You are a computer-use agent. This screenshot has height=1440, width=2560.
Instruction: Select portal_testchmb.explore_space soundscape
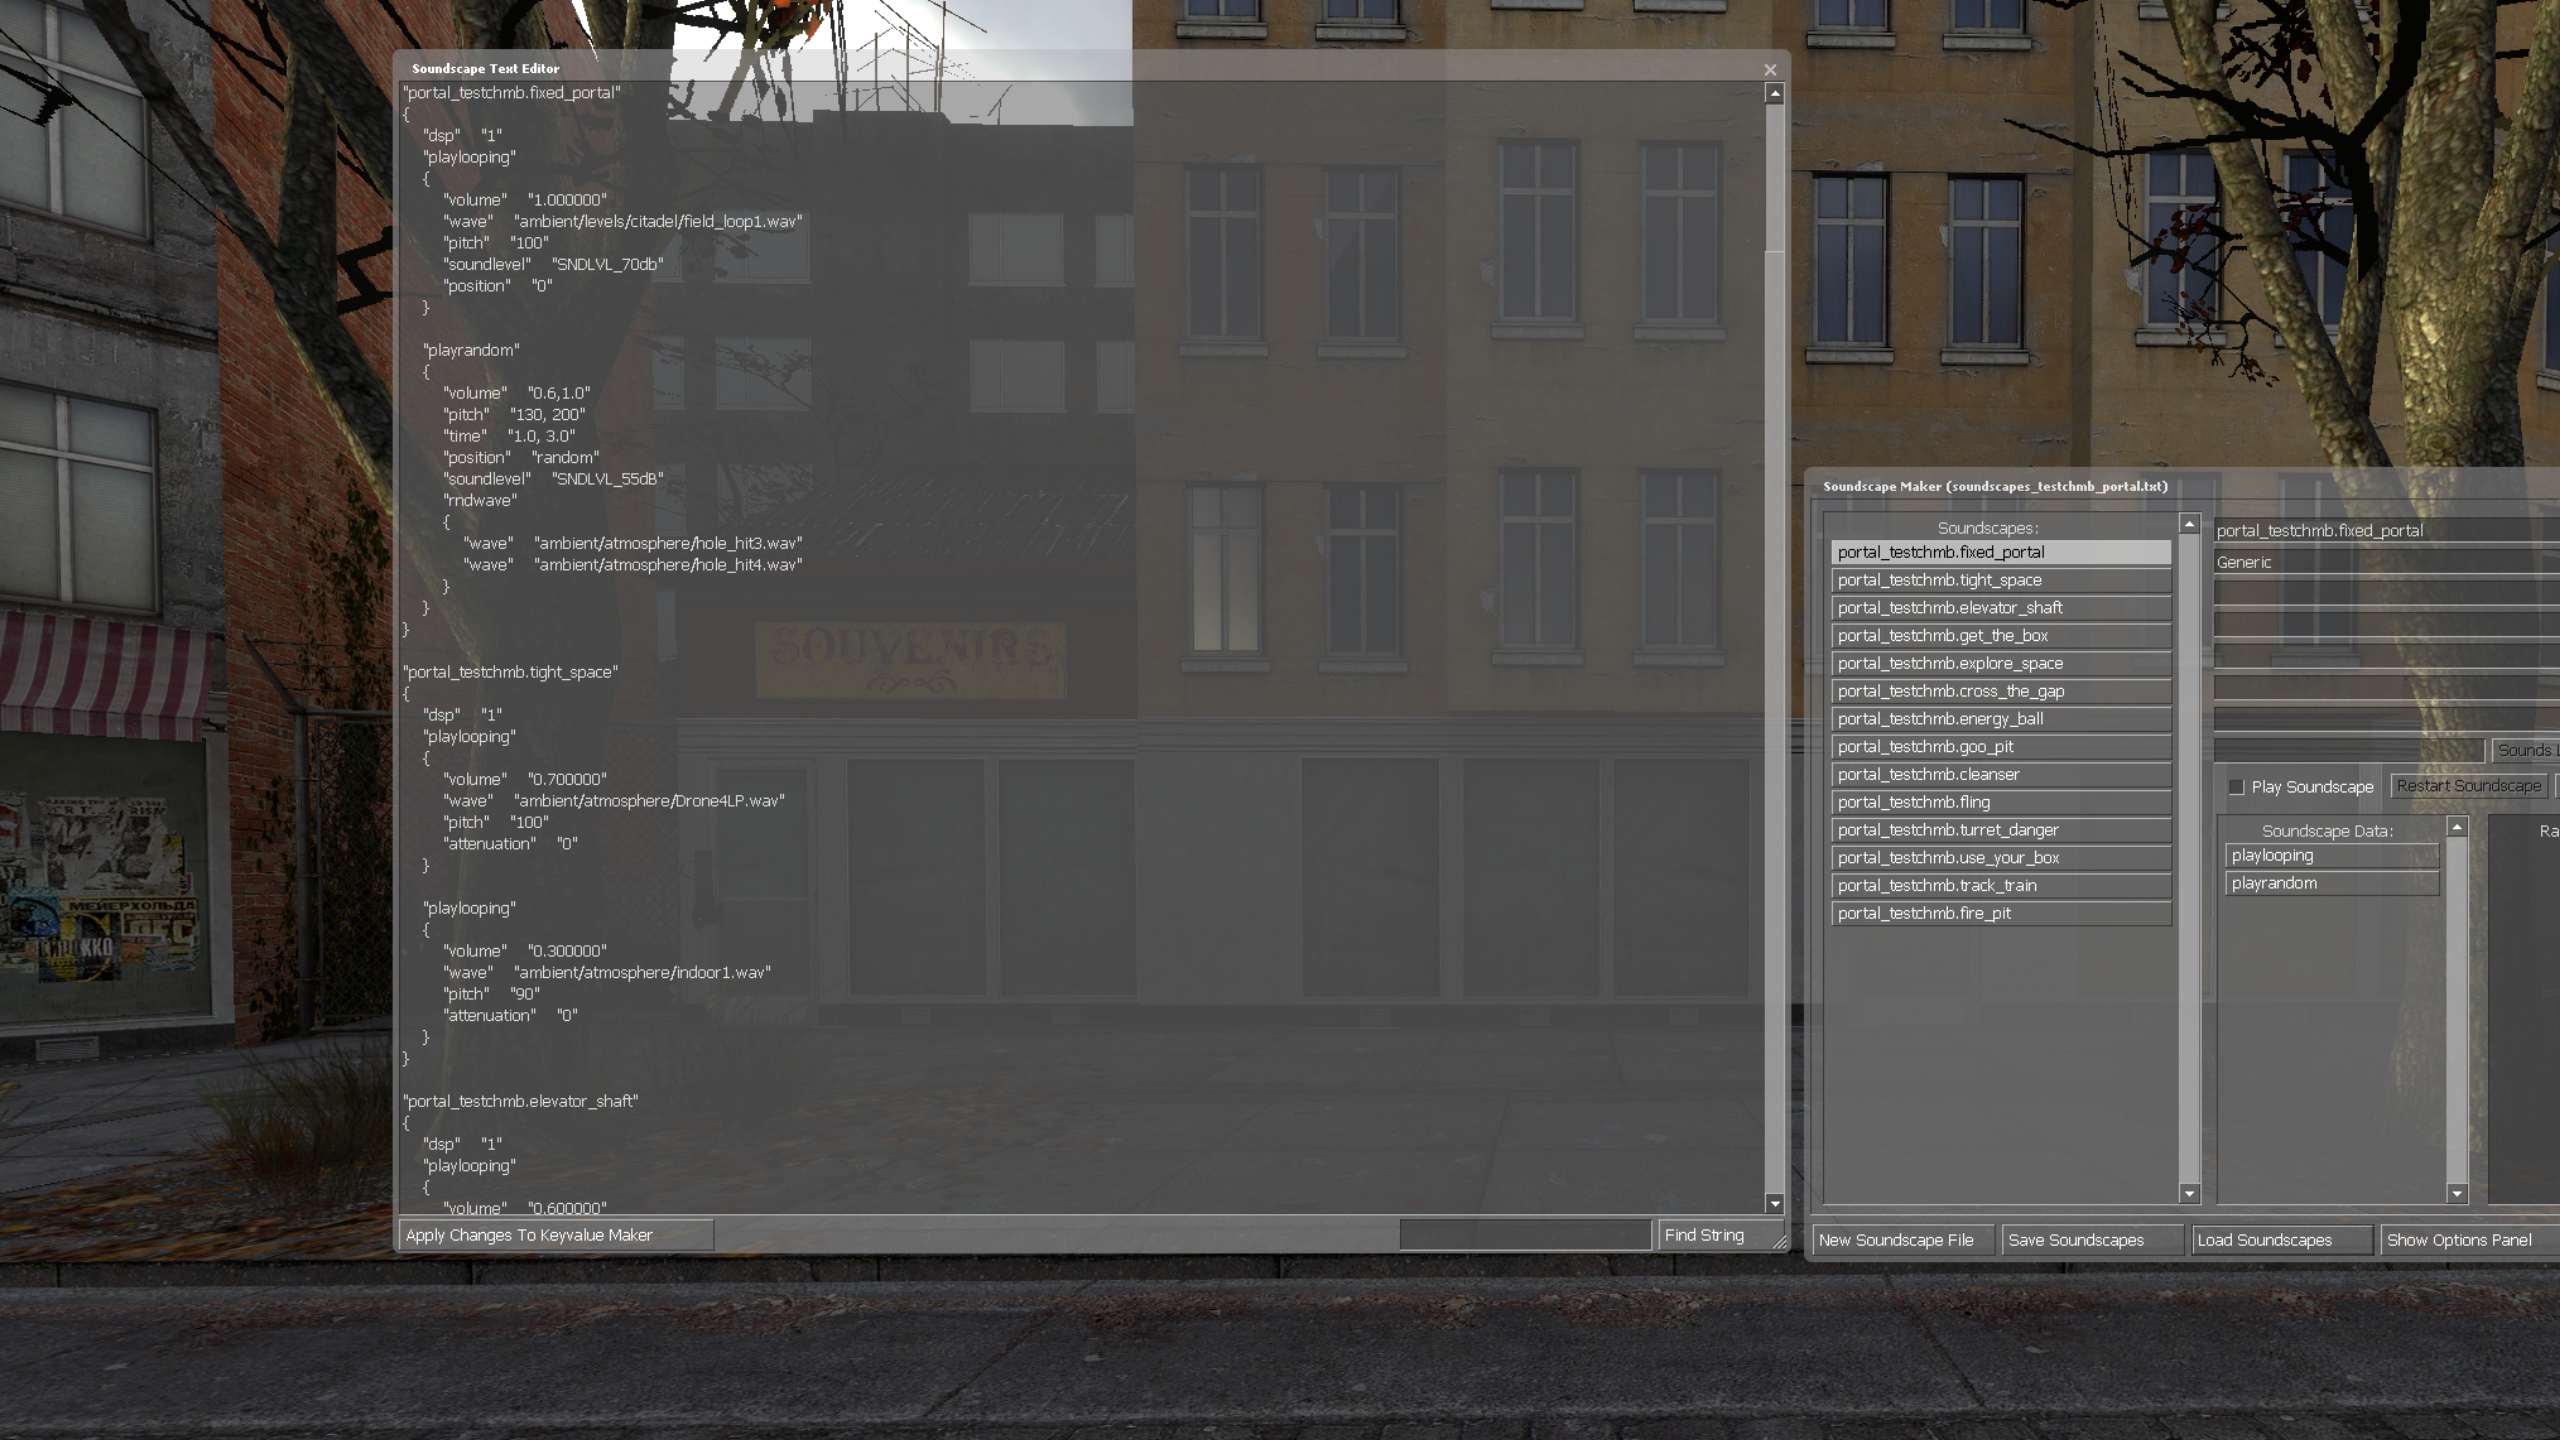pos(2001,663)
